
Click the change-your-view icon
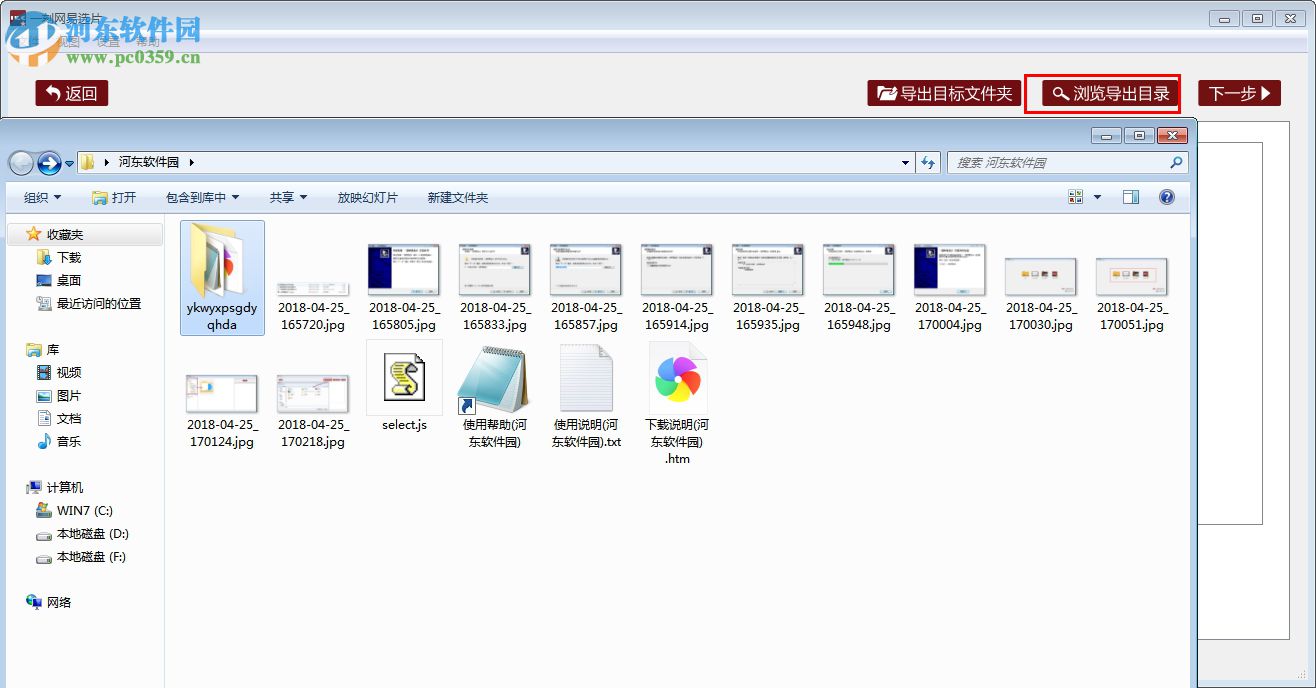[1078, 197]
